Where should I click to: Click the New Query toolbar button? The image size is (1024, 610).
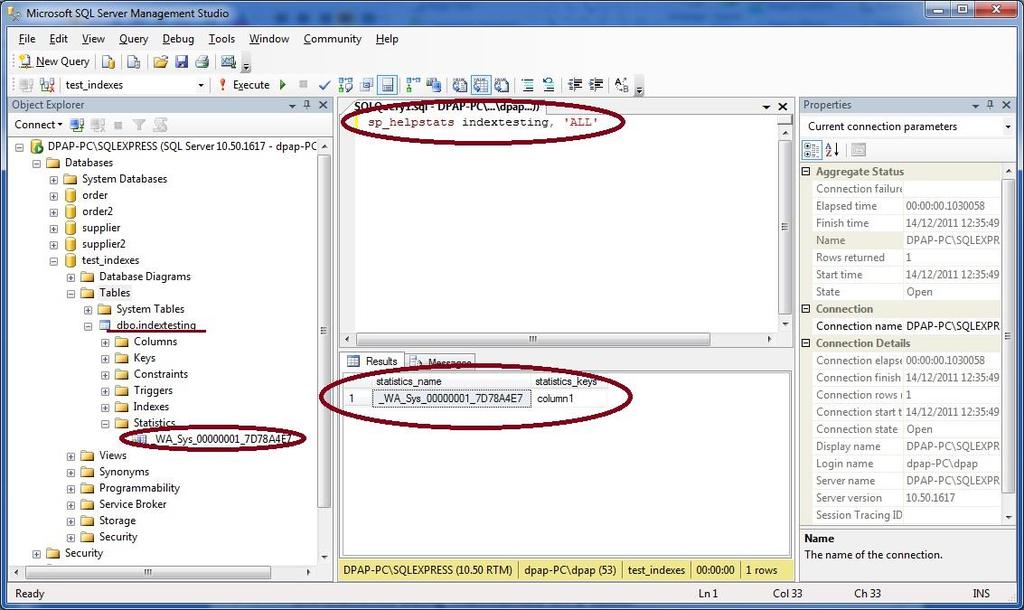[55, 61]
